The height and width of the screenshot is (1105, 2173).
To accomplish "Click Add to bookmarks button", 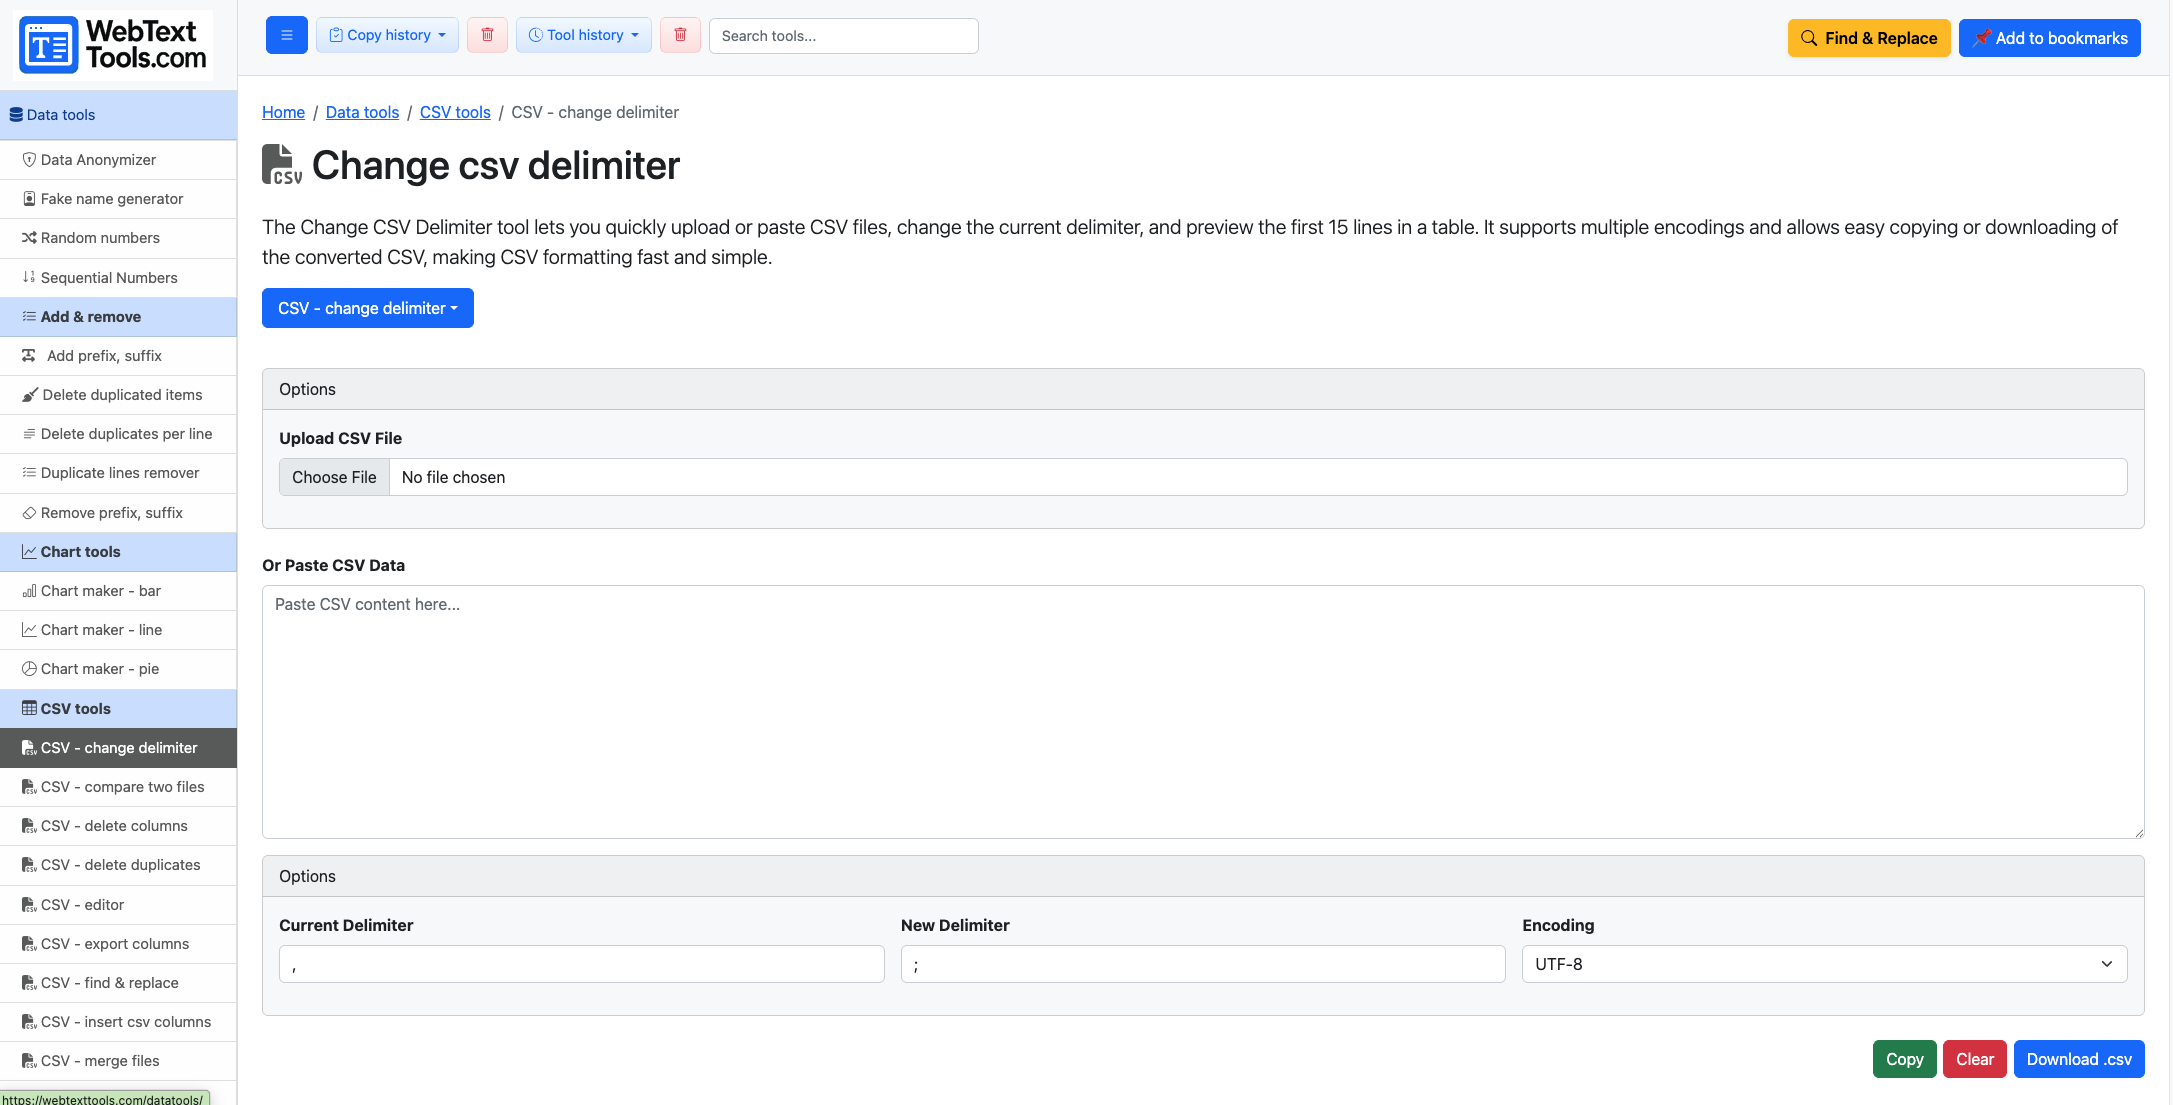I will (2050, 38).
